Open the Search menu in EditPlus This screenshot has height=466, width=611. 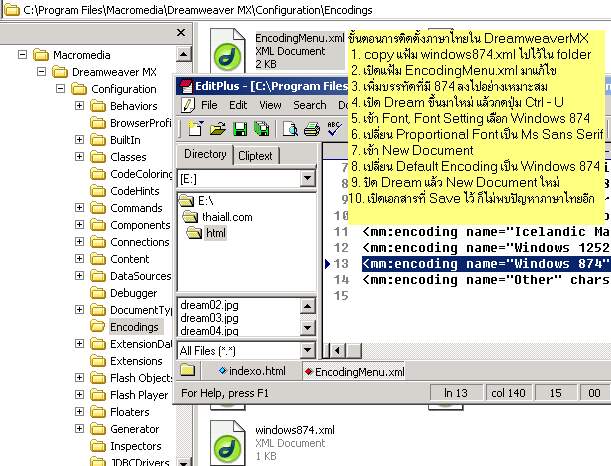click(x=309, y=105)
